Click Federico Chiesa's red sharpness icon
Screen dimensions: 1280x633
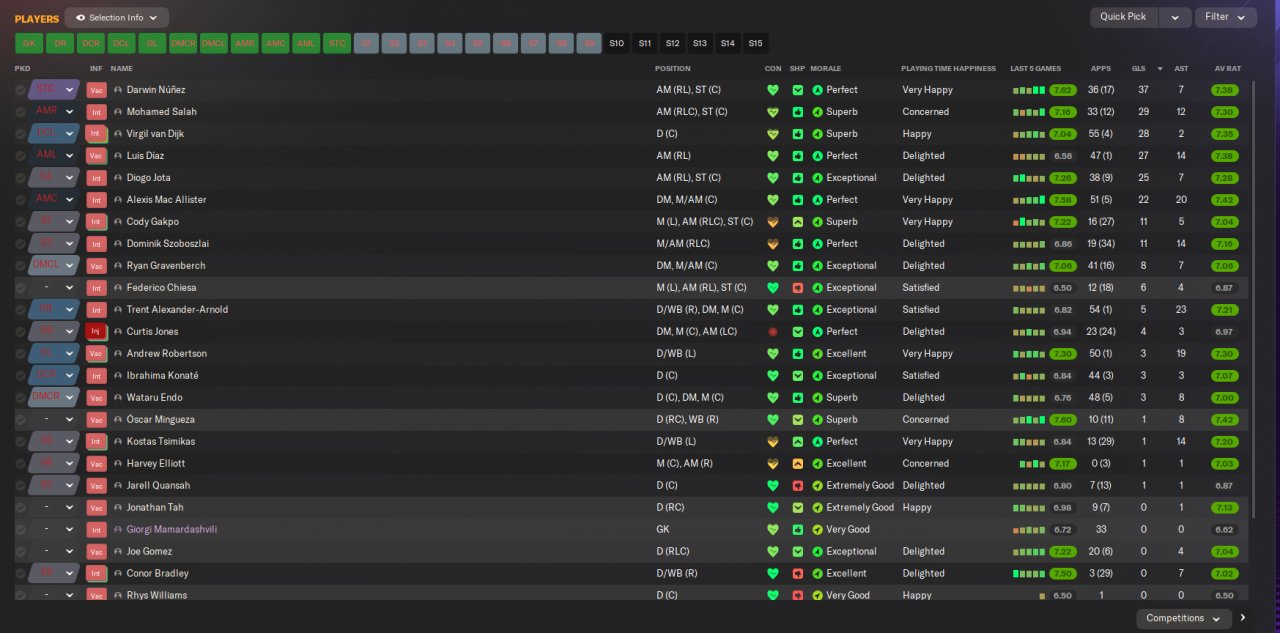797,288
